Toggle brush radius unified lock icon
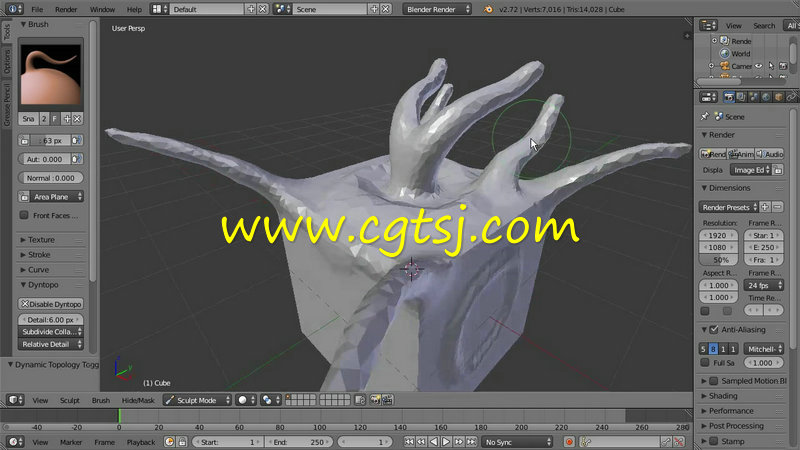 (24, 140)
